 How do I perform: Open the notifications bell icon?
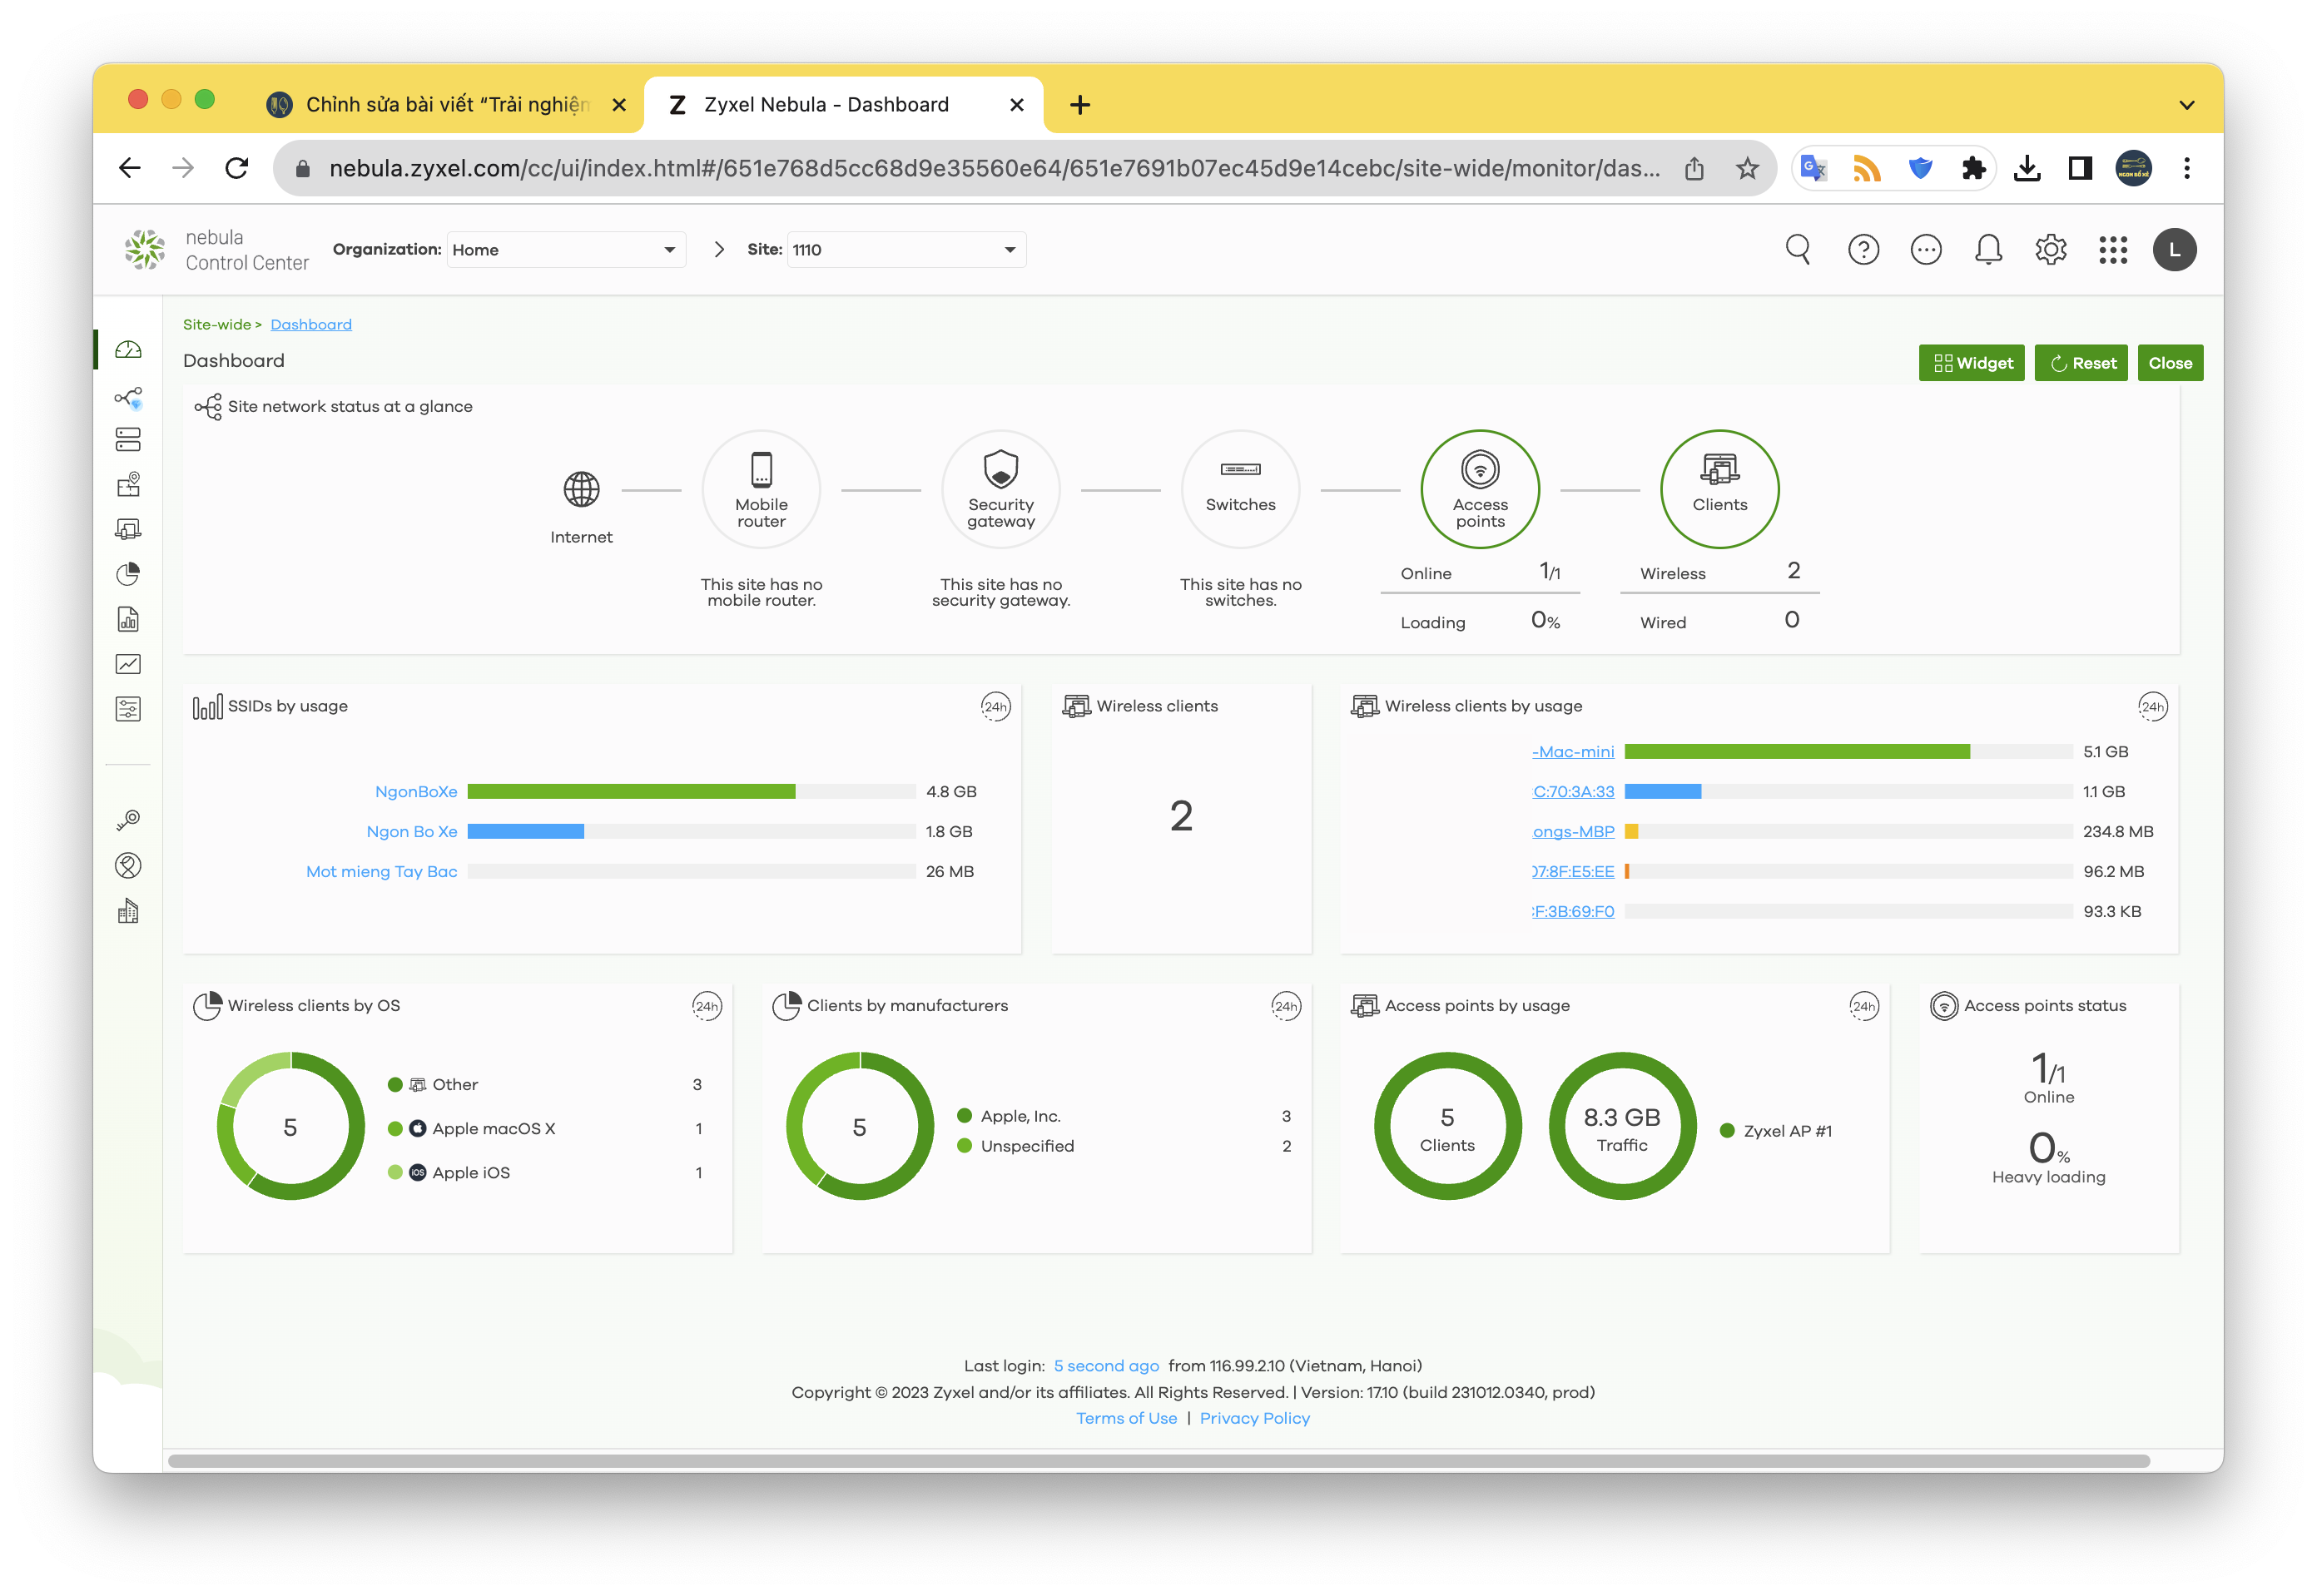1988,249
